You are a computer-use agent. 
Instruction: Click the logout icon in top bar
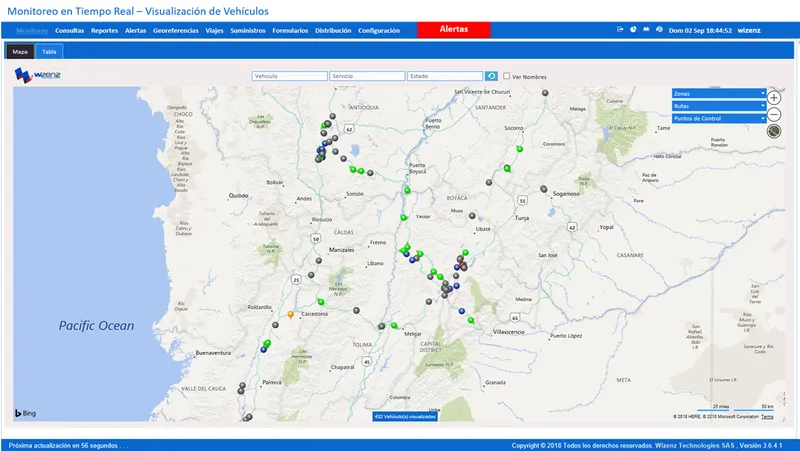tap(620, 30)
